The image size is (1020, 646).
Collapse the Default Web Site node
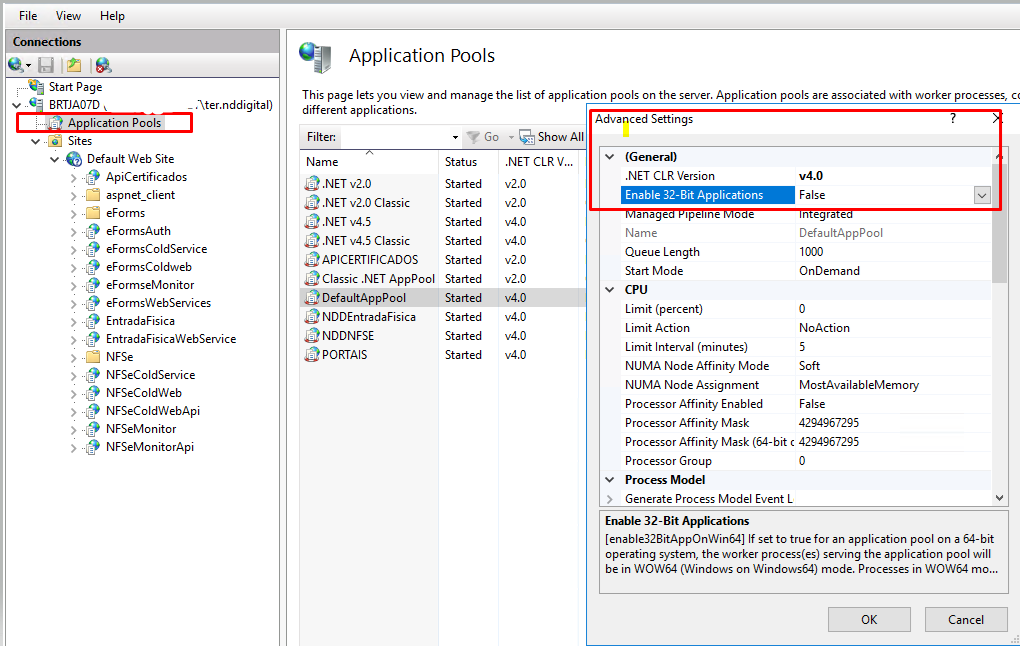(54, 159)
